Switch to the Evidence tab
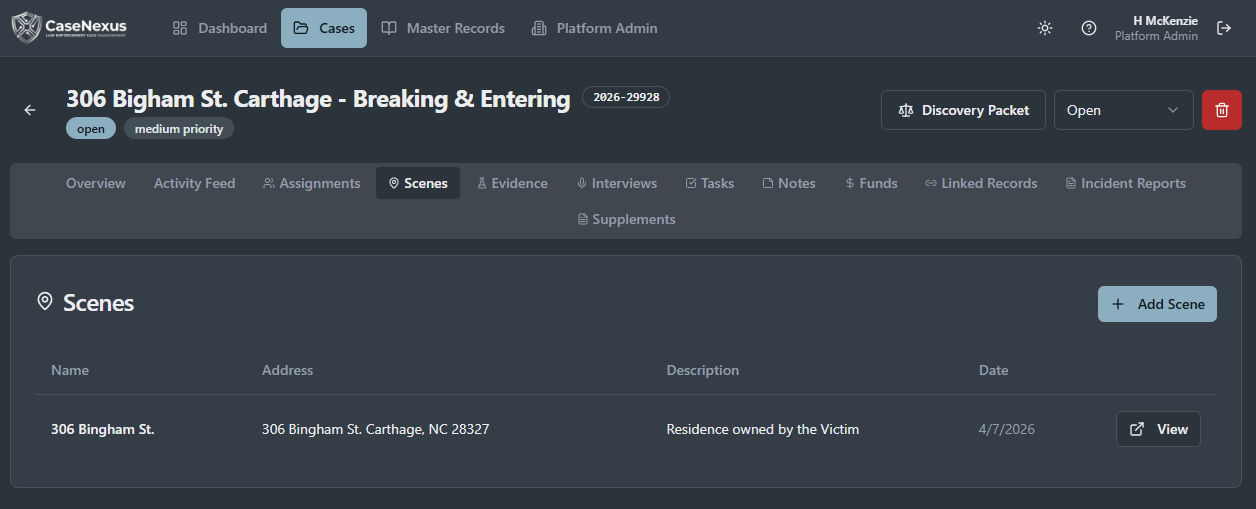Image resolution: width=1256 pixels, height=509 pixels. tap(512, 183)
